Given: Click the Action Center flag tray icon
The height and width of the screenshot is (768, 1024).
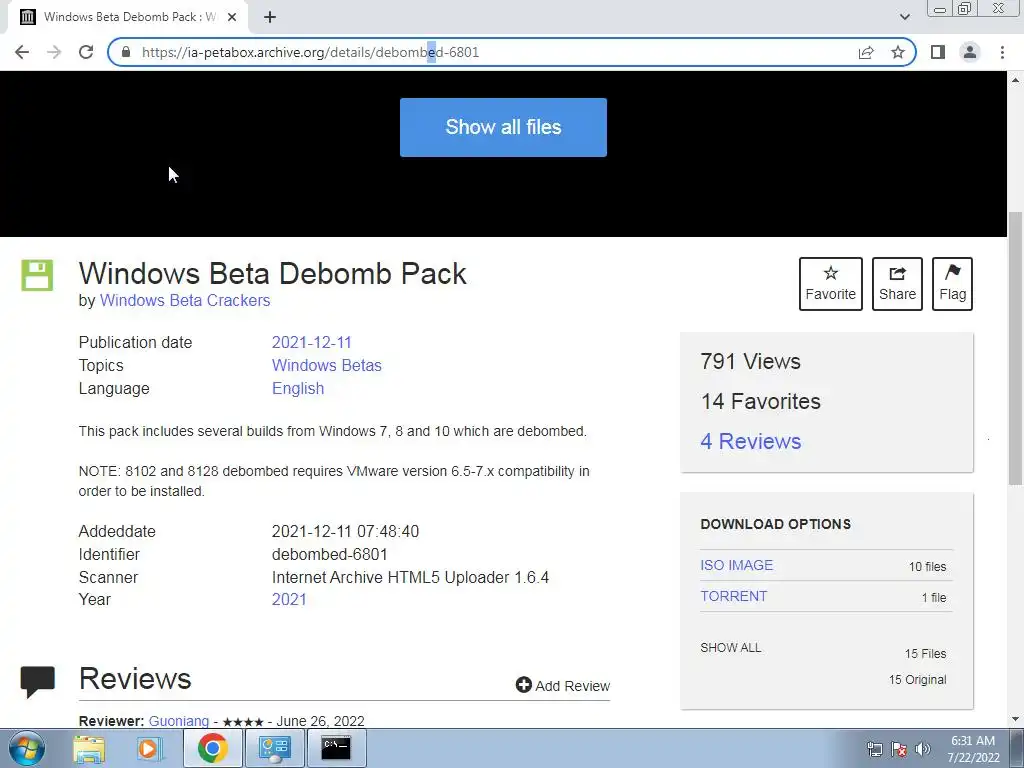Looking at the screenshot, I should click(899, 749).
